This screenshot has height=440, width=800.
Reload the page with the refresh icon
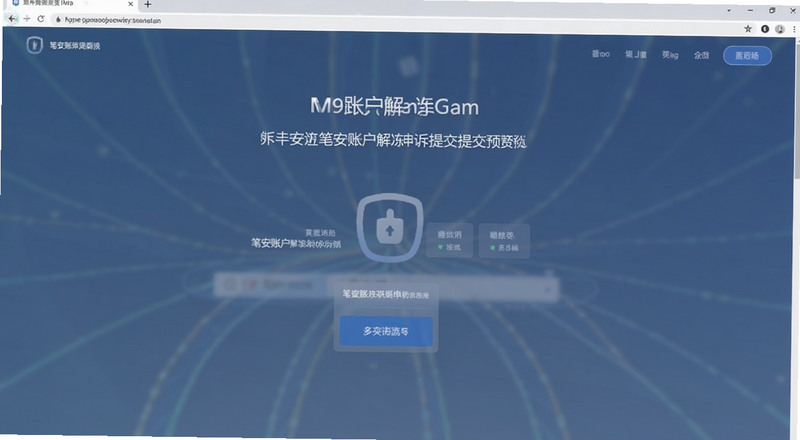pyautogui.click(x=41, y=19)
